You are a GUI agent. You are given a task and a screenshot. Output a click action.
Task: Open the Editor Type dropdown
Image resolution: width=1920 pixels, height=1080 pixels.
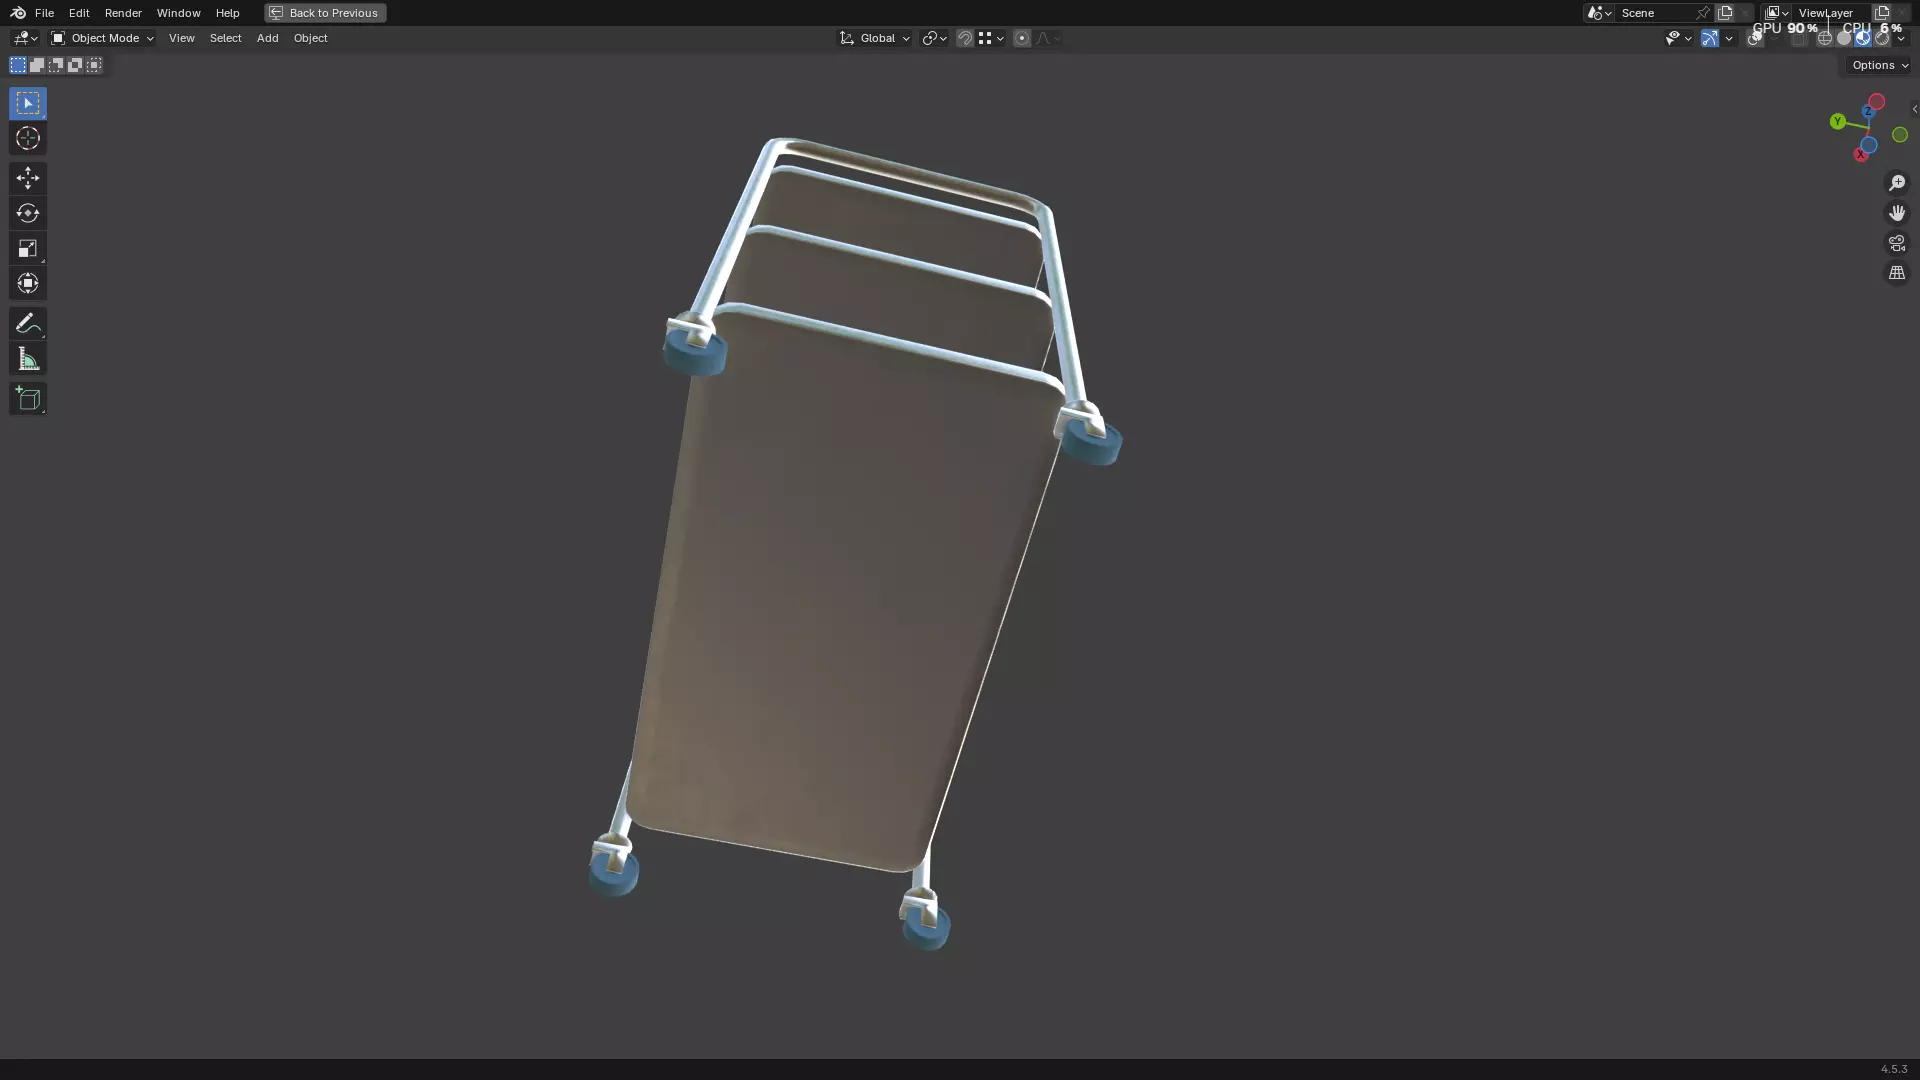pyautogui.click(x=25, y=38)
